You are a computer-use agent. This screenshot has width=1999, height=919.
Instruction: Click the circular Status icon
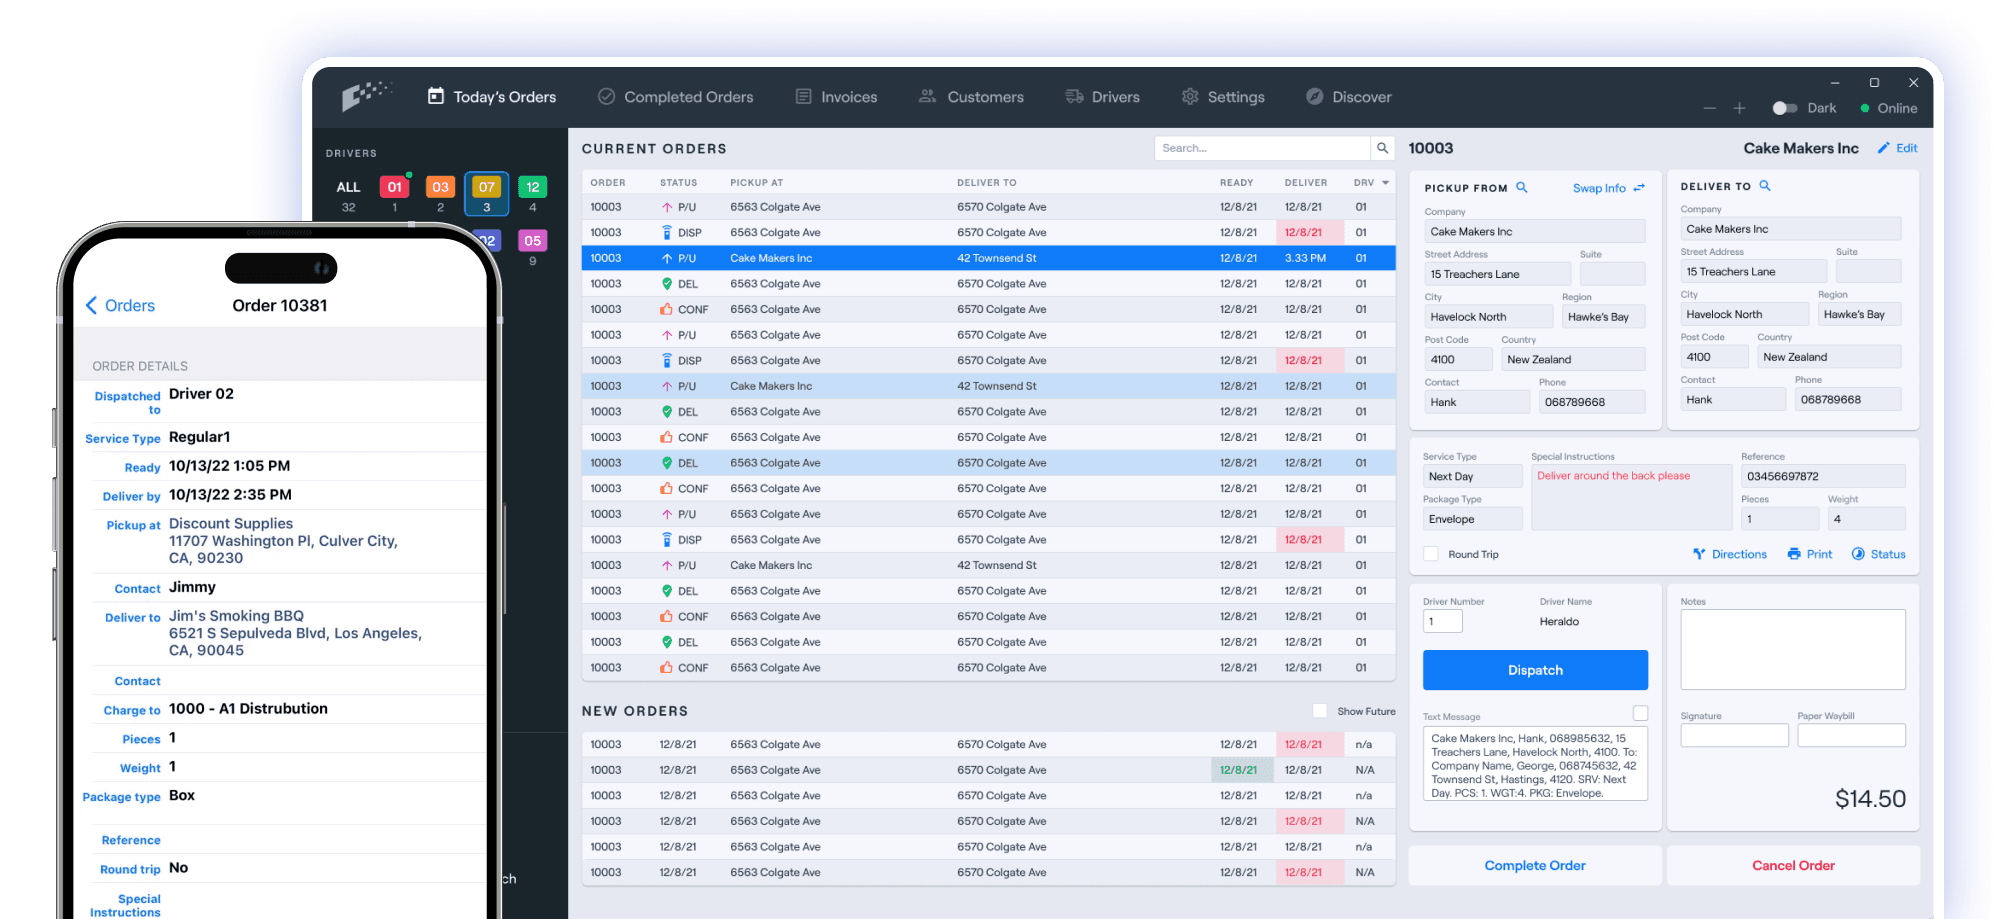point(1858,554)
